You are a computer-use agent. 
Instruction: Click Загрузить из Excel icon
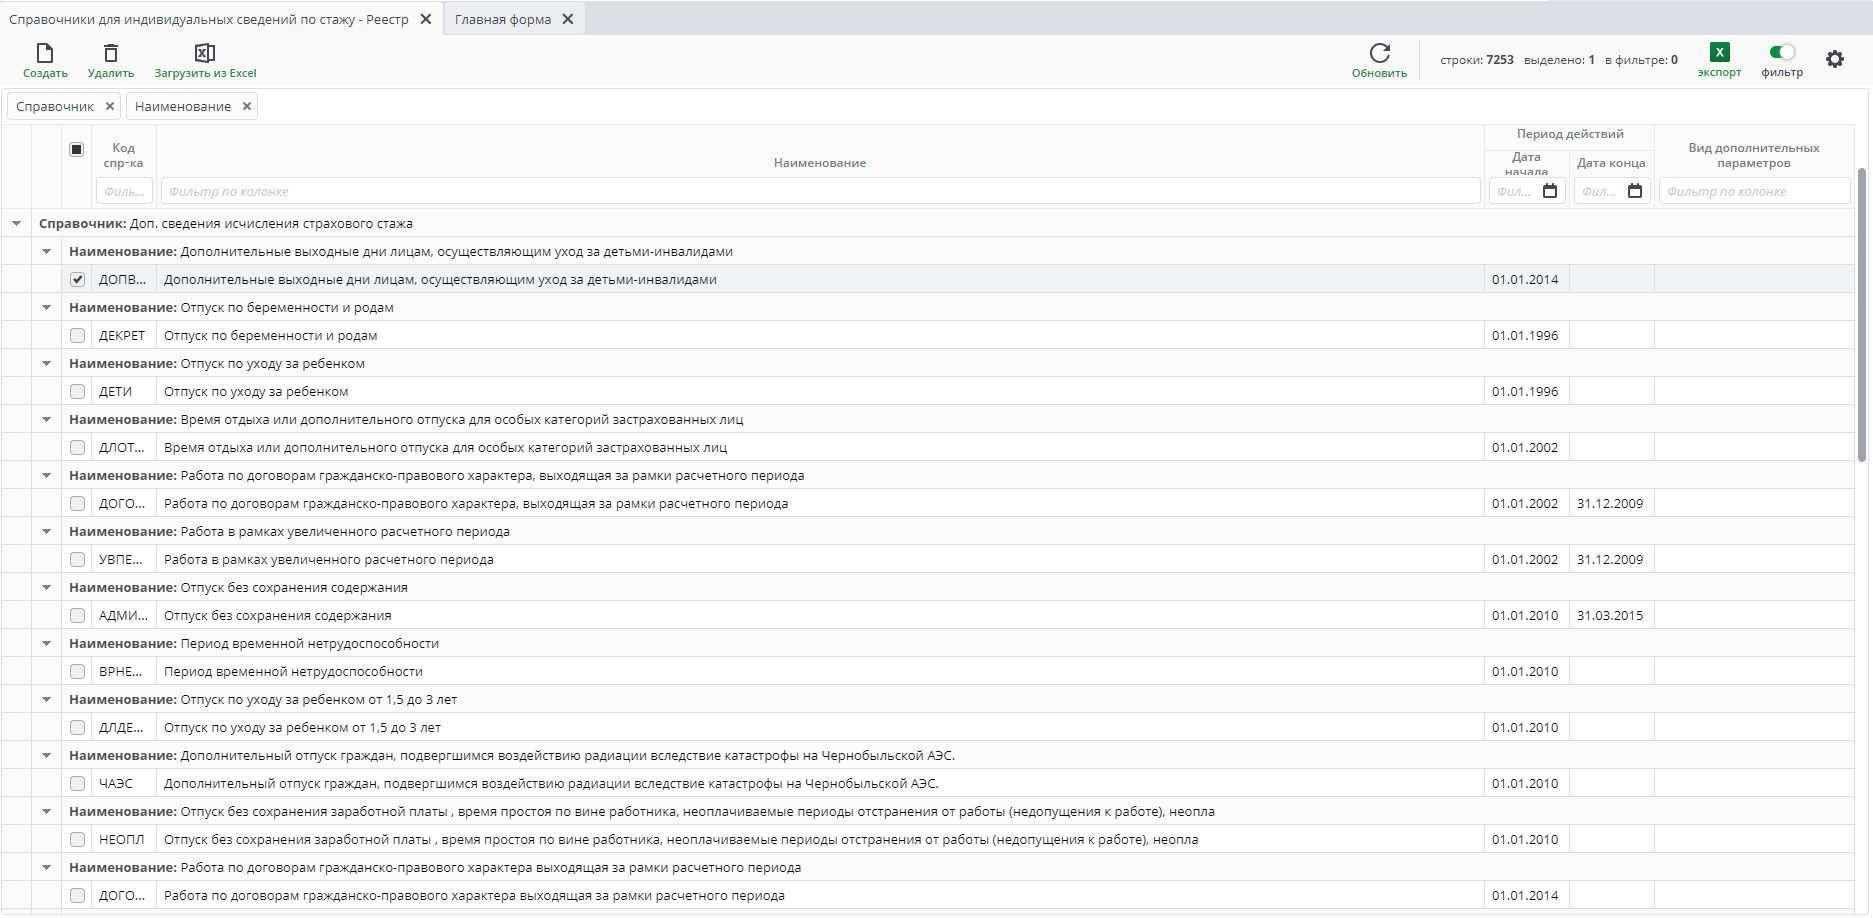pyautogui.click(x=205, y=53)
